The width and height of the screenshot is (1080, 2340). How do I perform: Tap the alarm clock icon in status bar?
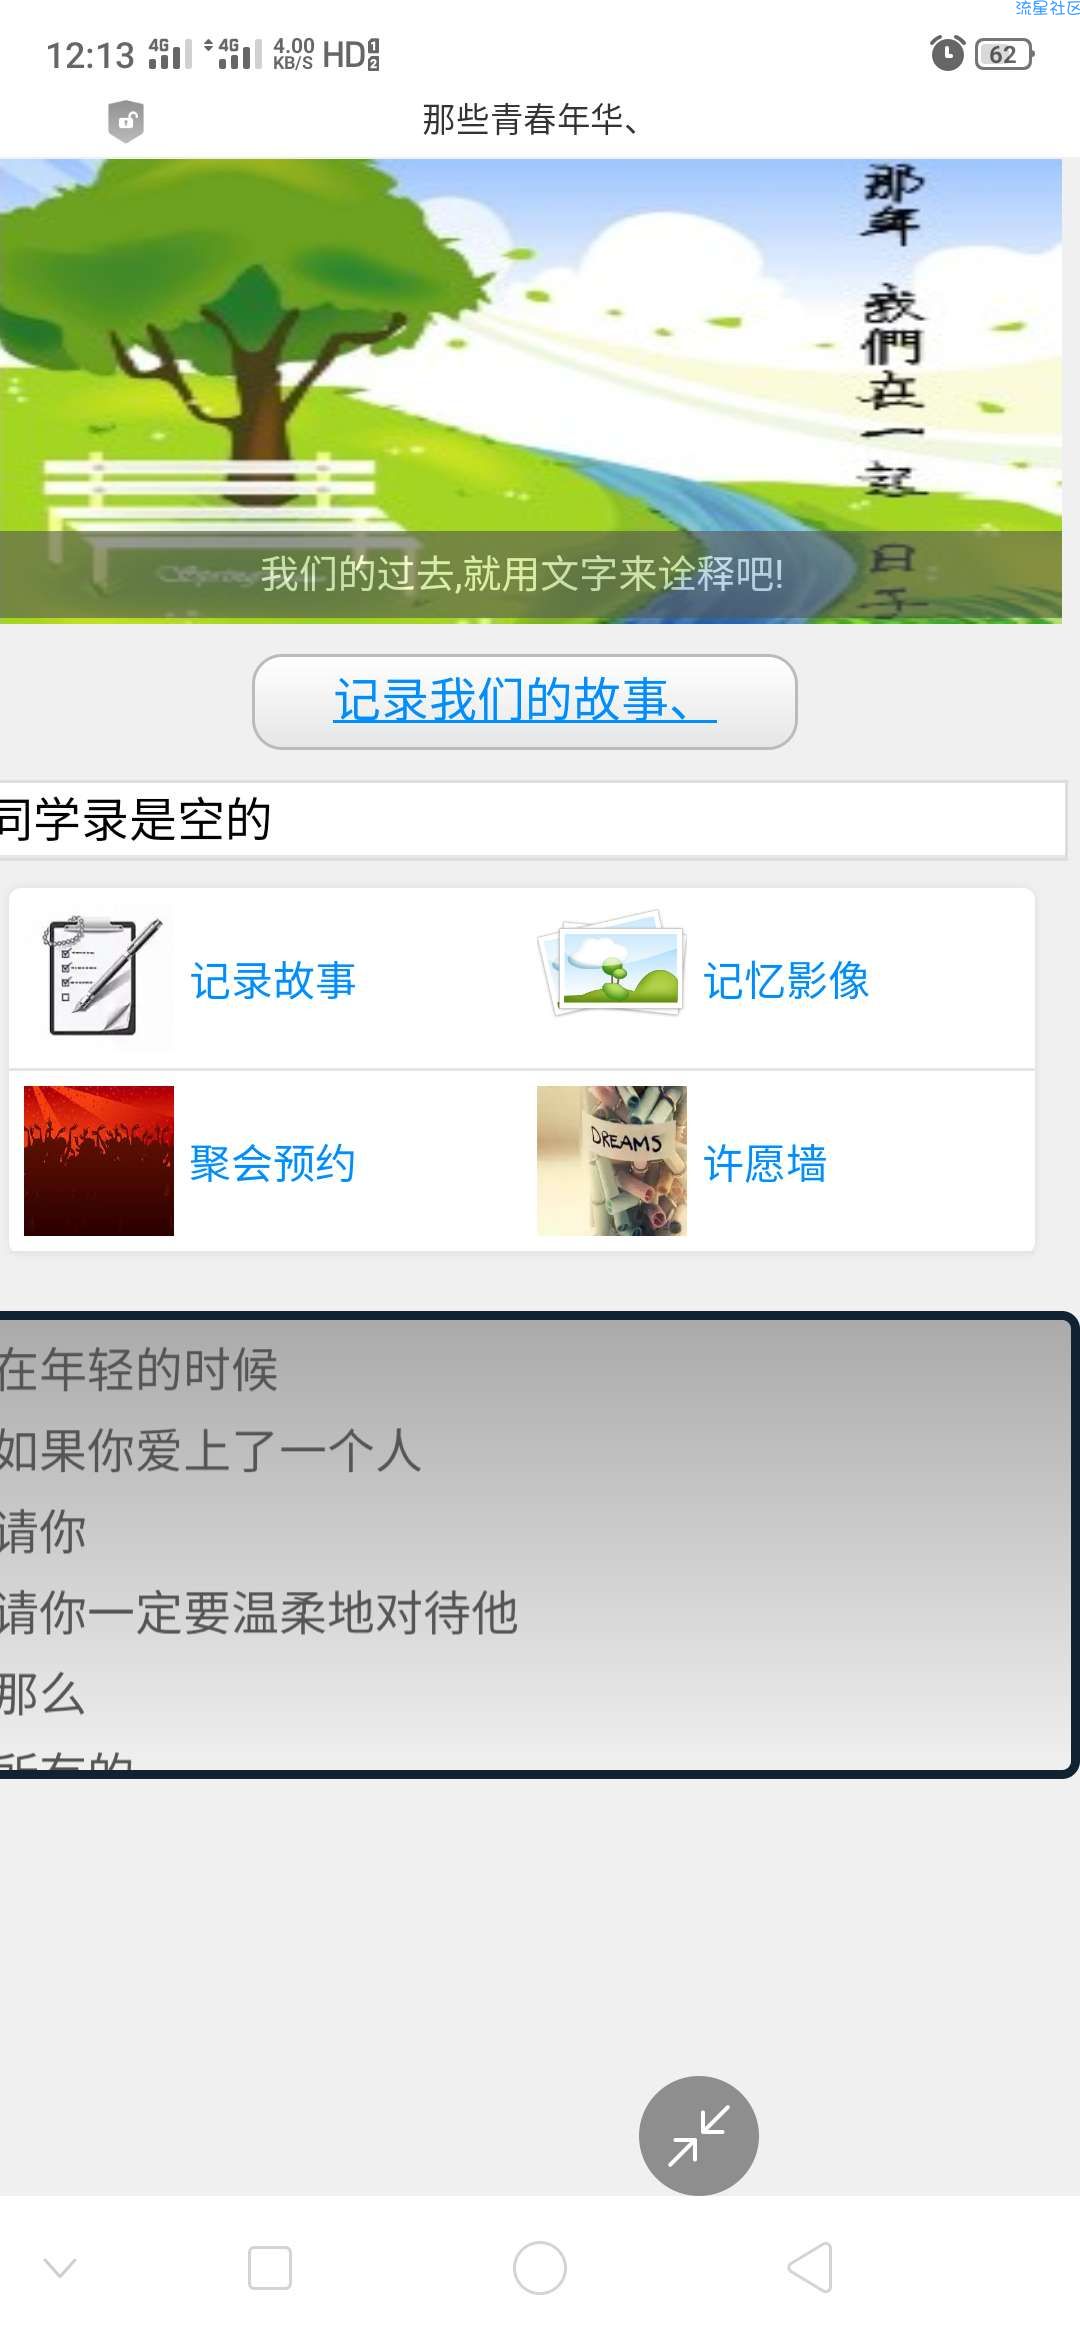pyautogui.click(x=947, y=53)
